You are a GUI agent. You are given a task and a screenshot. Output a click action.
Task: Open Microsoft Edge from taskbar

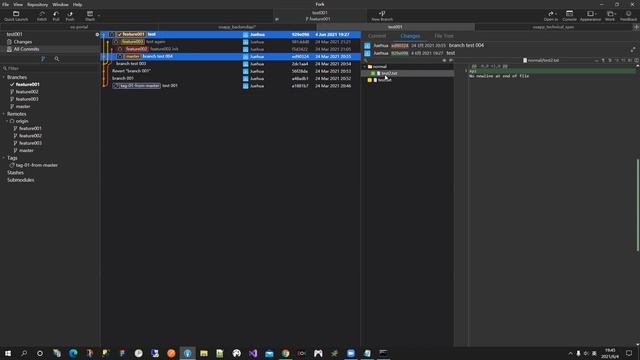73,353
